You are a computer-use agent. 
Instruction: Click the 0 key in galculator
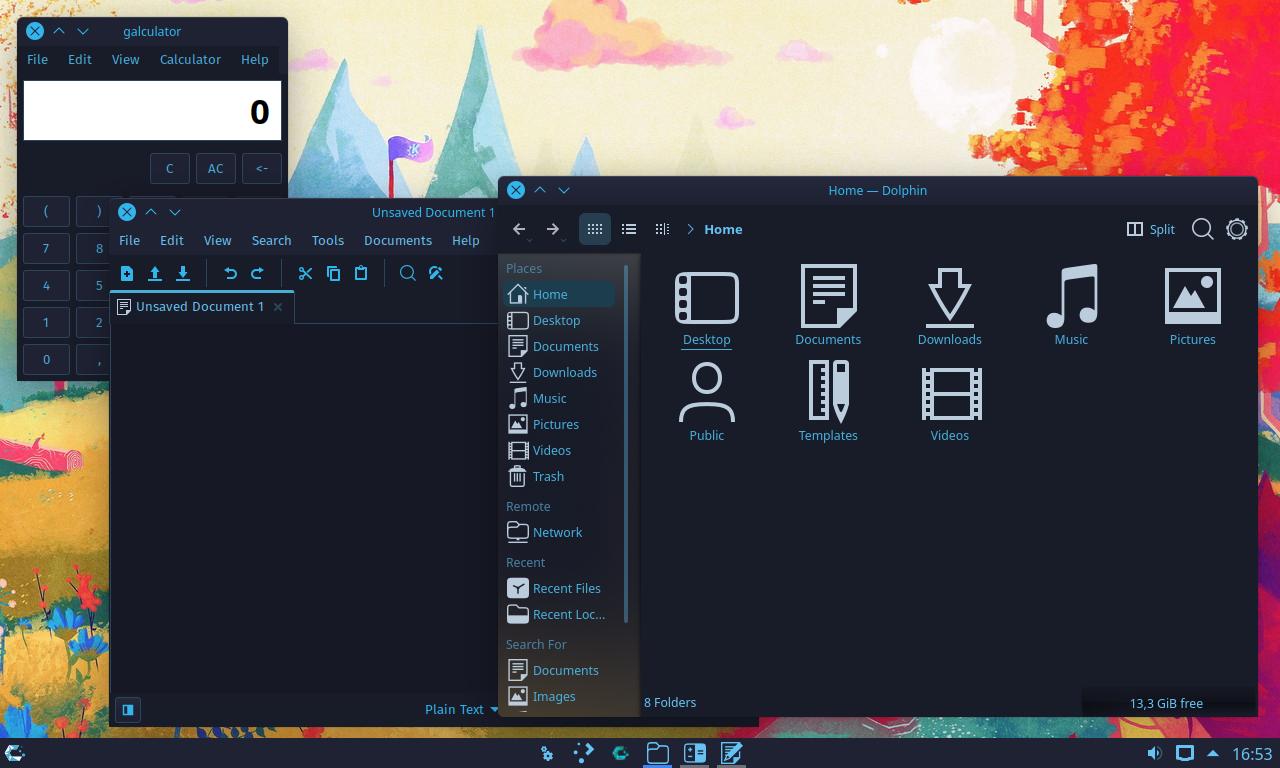tap(46, 359)
